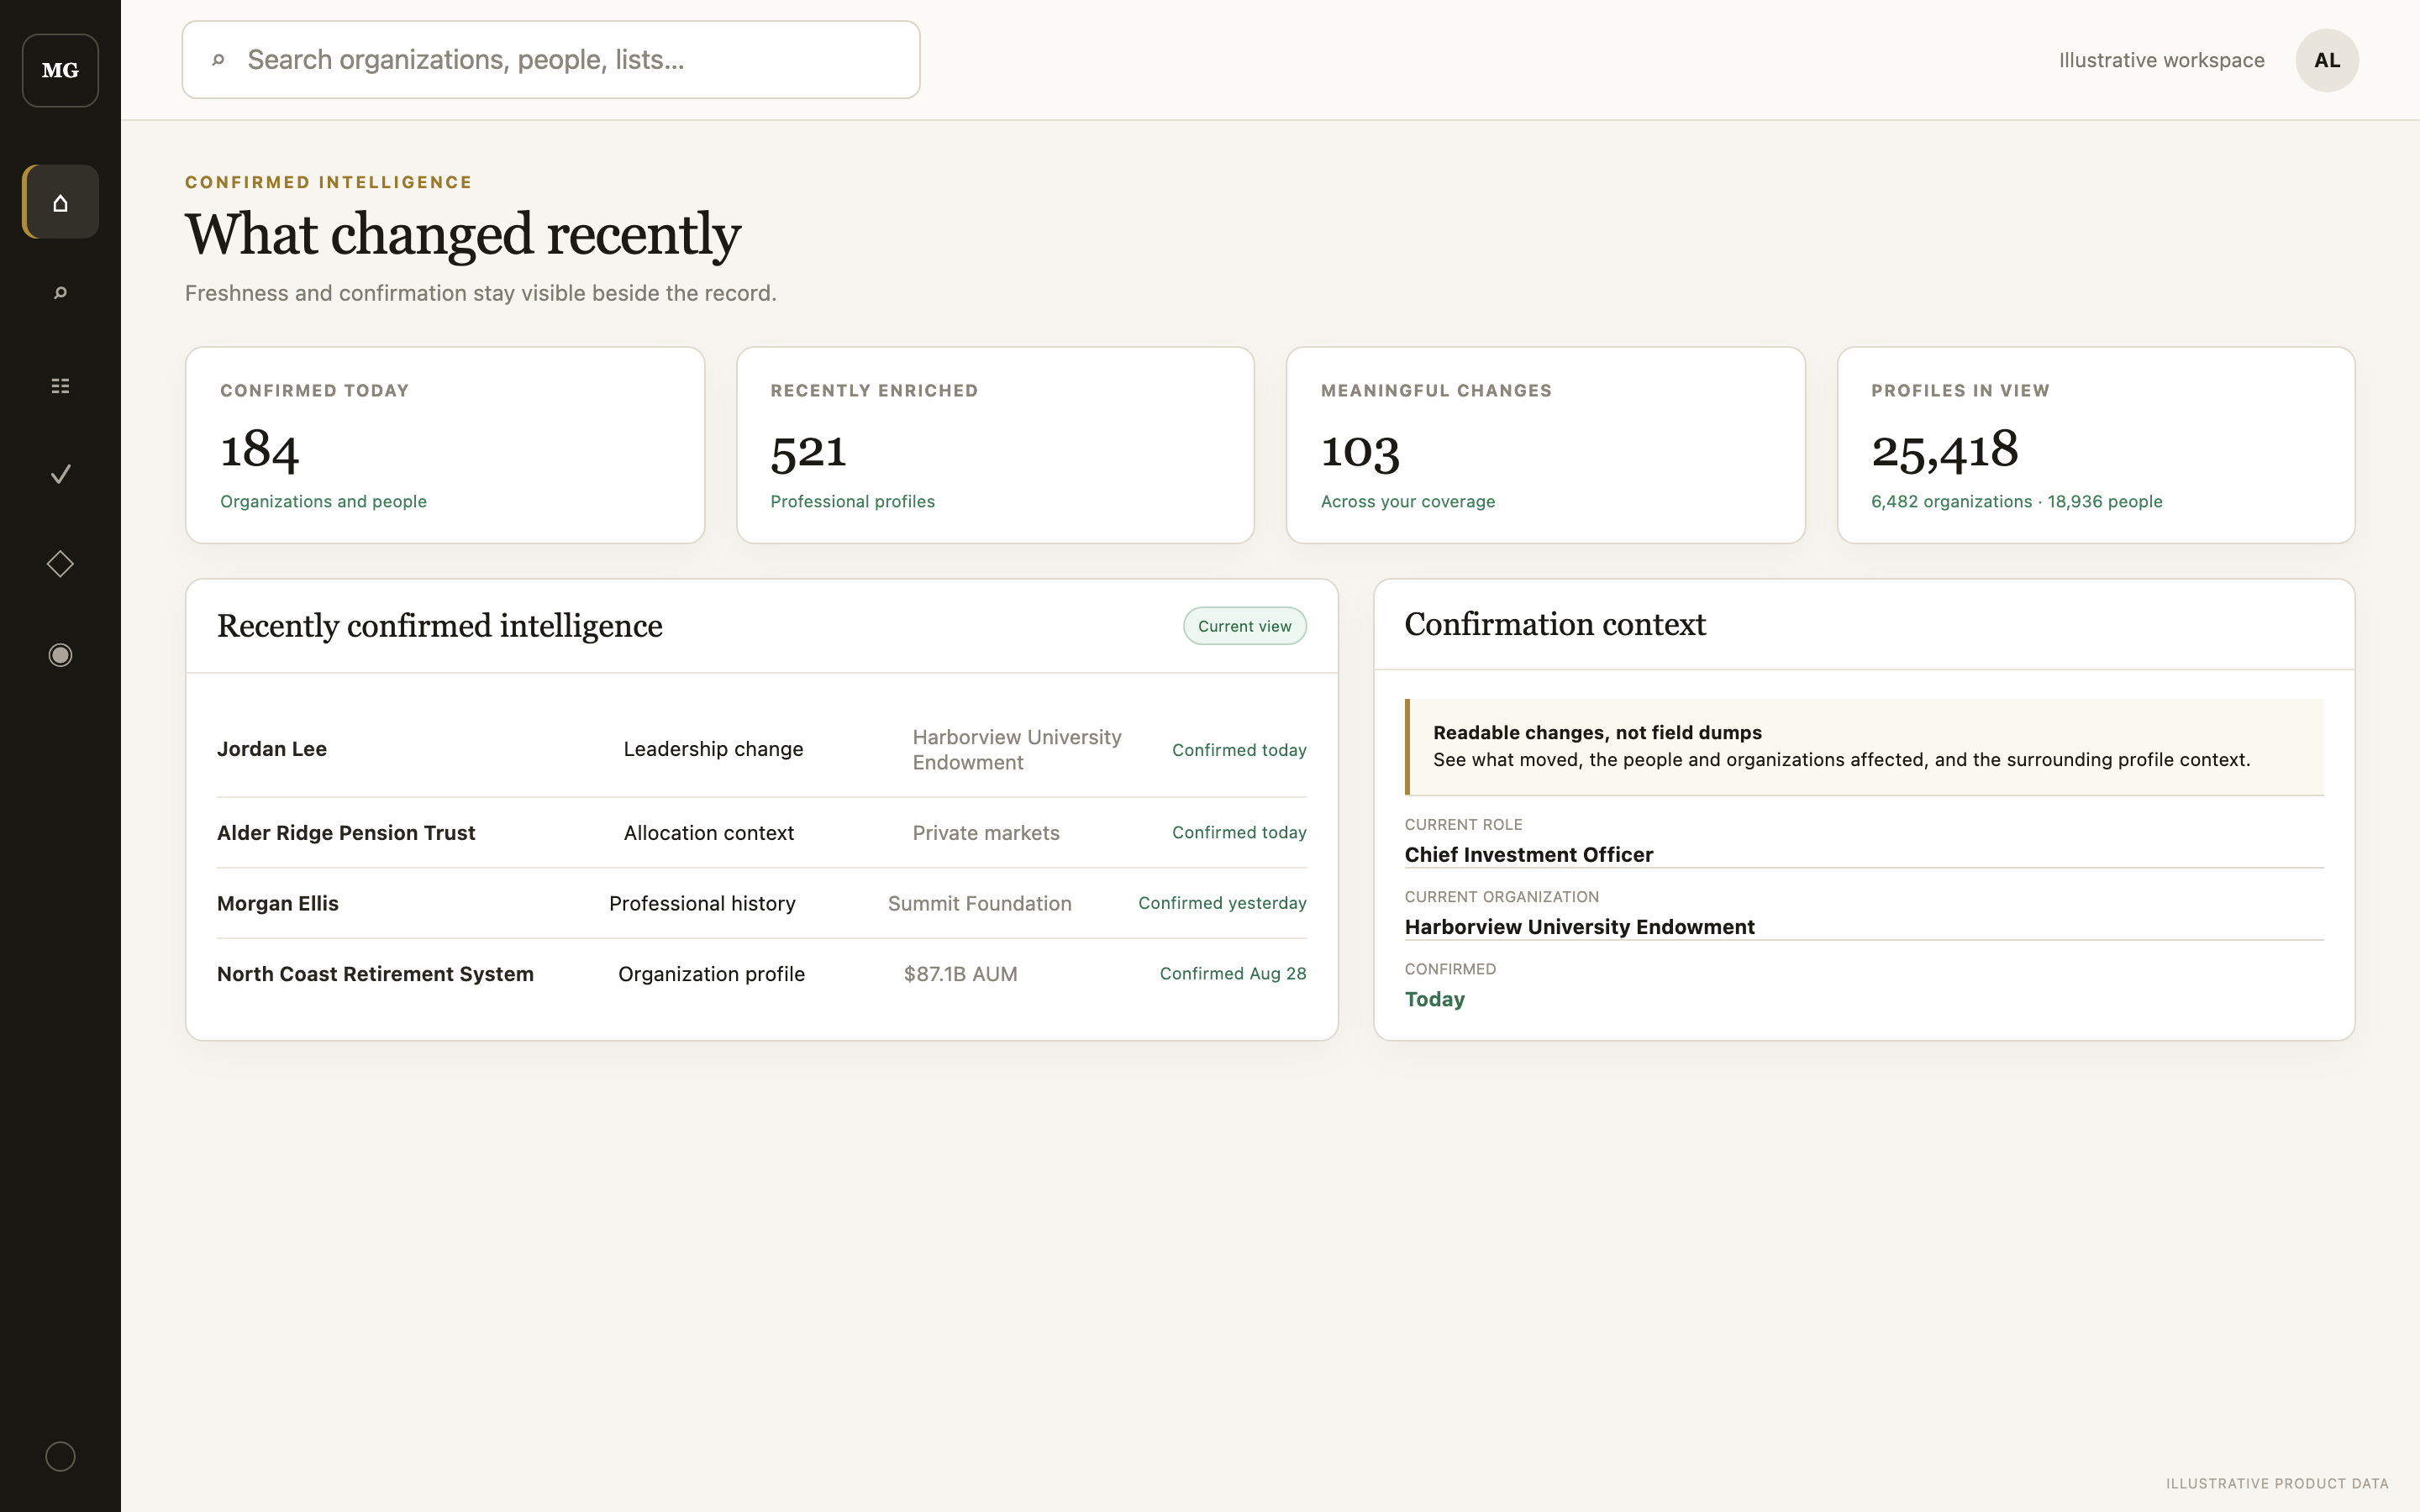Select Alder Ridge Pension Trust row name

click(x=346, y=833)
